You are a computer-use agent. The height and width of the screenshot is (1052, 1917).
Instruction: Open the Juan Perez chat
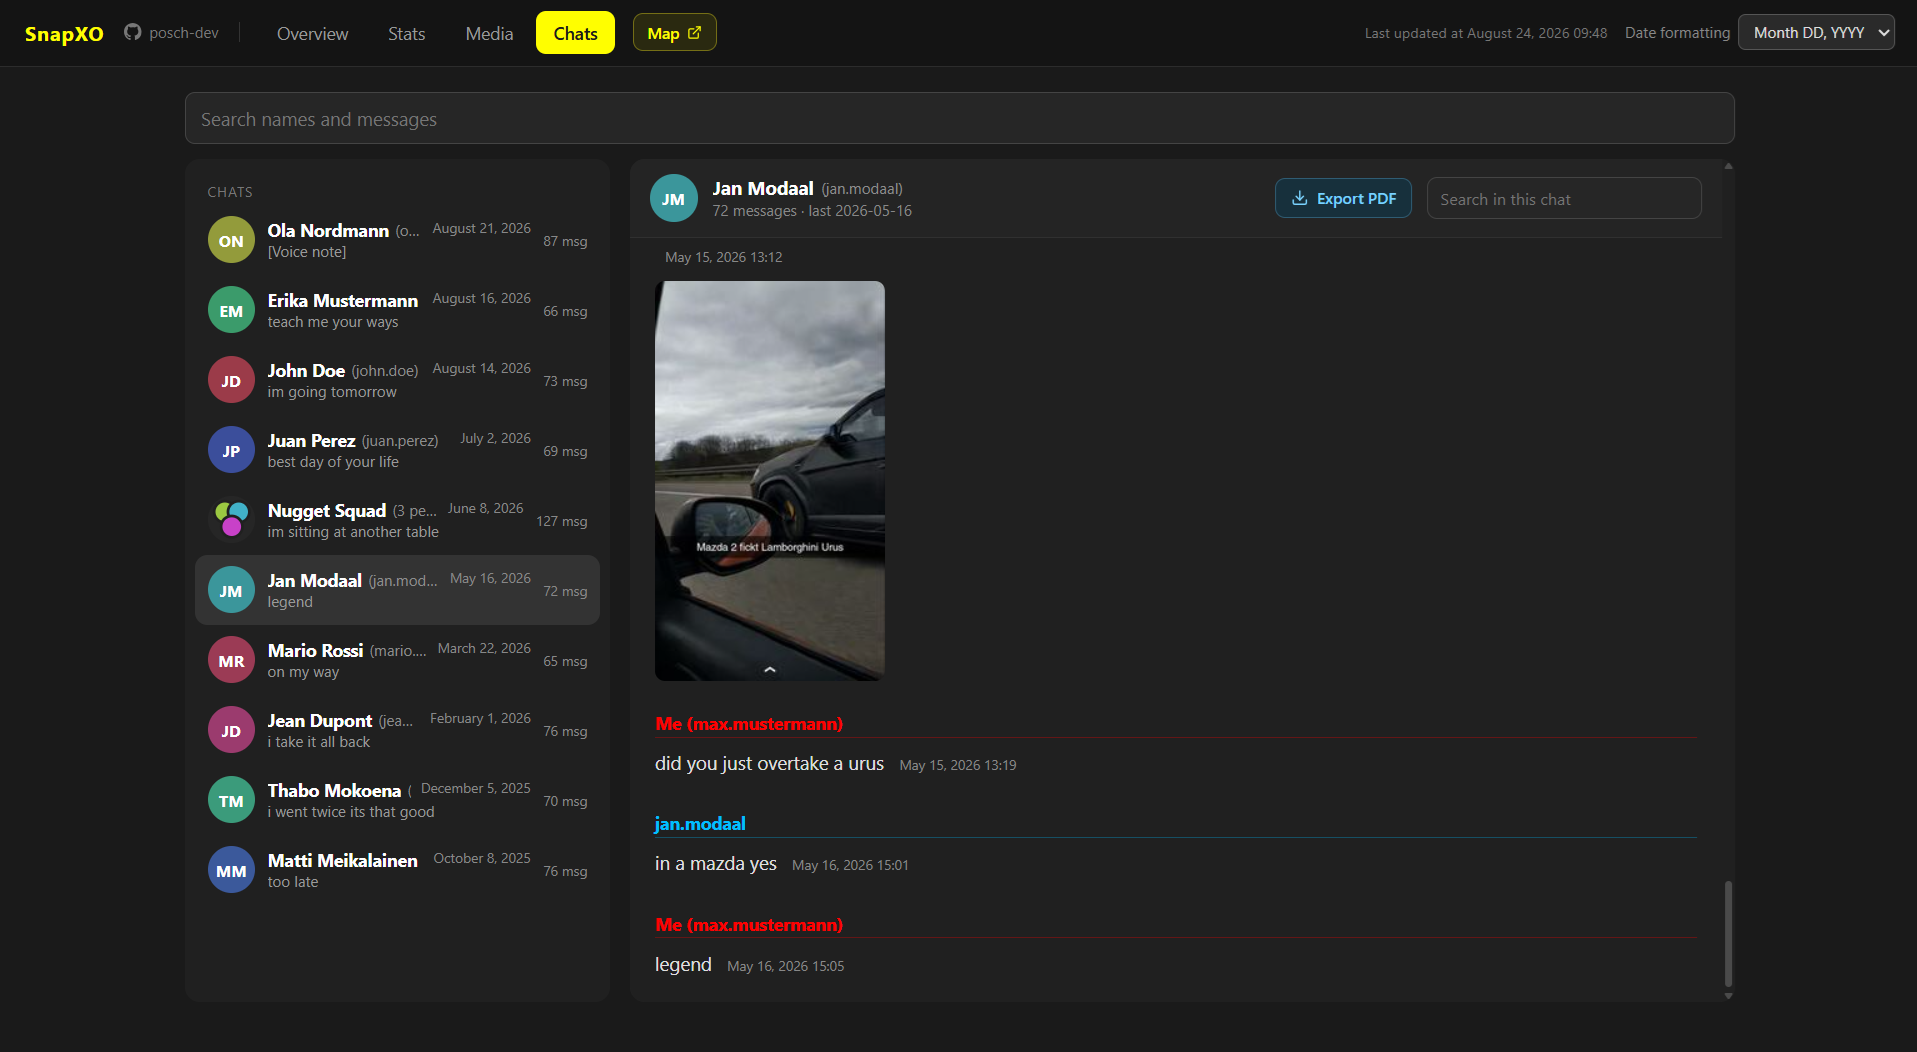tap(397, 450)
